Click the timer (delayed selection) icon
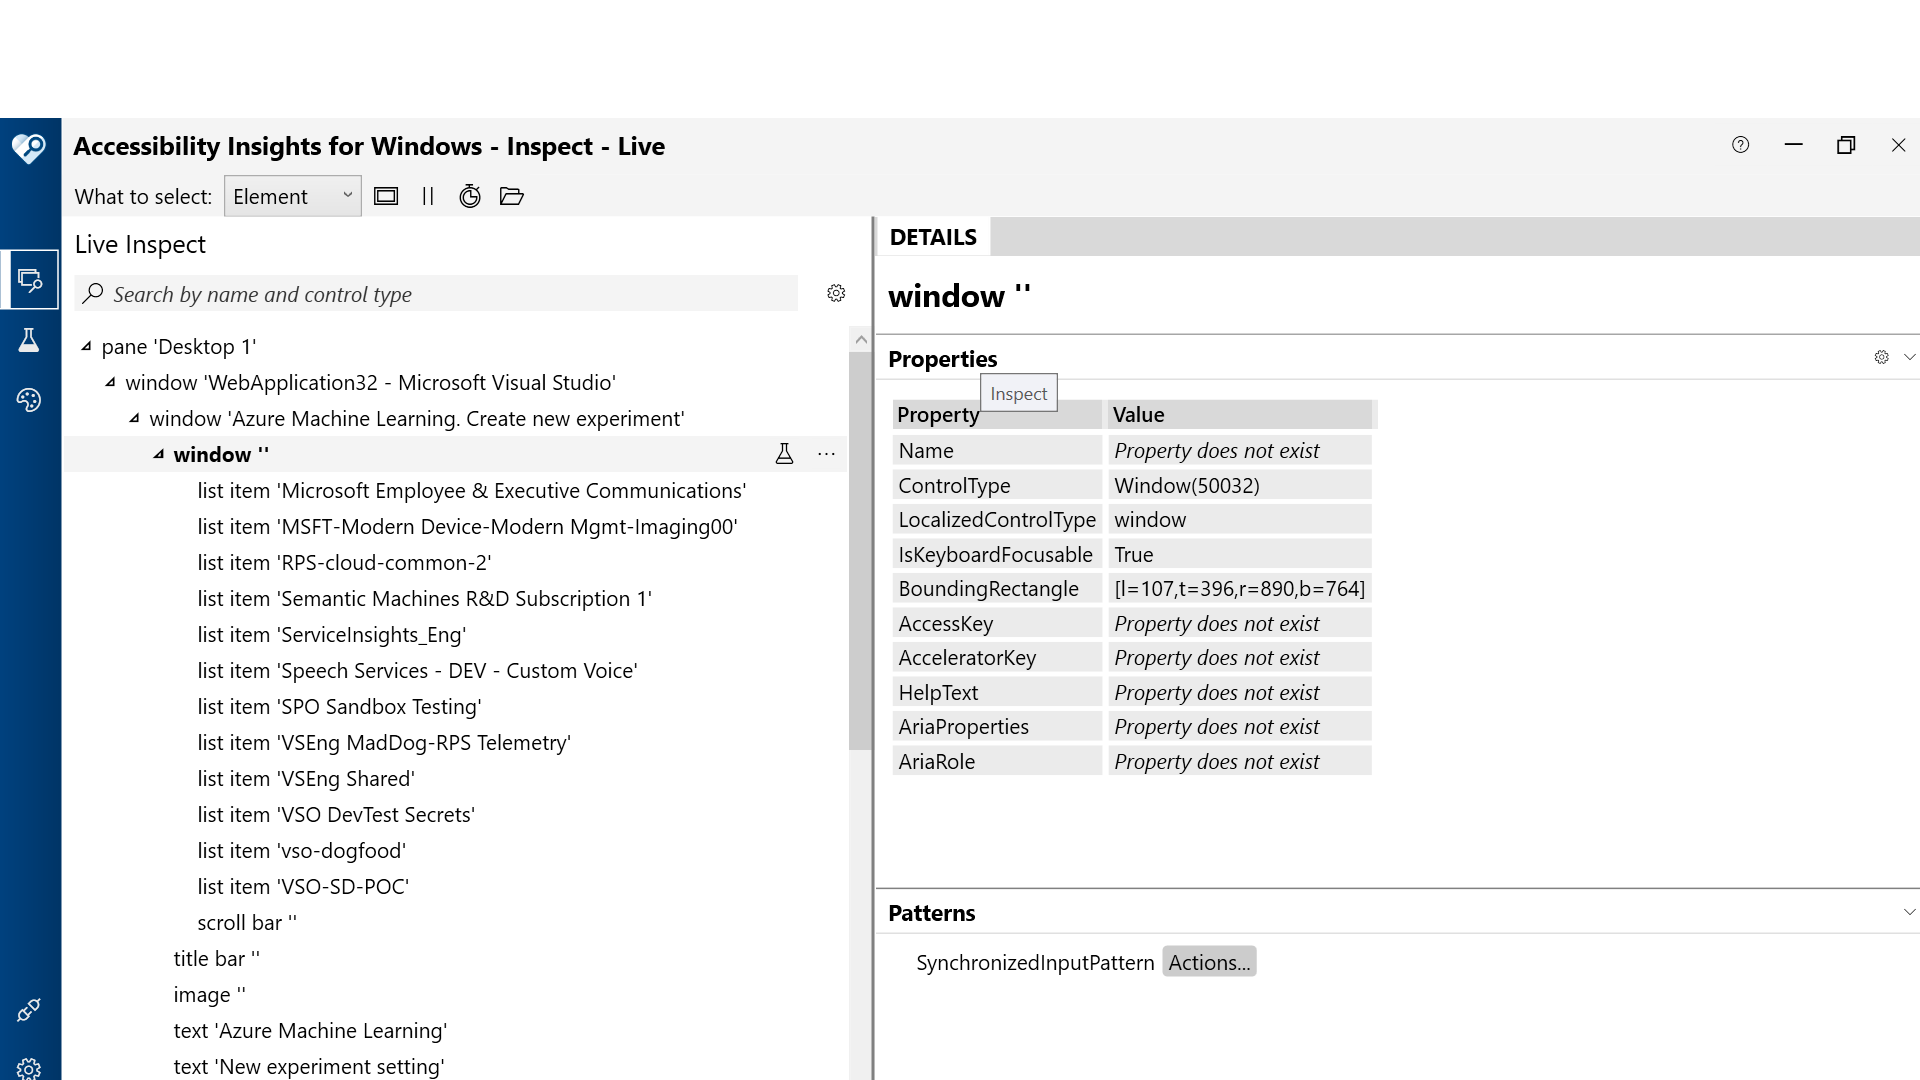 tap(469, 196)
